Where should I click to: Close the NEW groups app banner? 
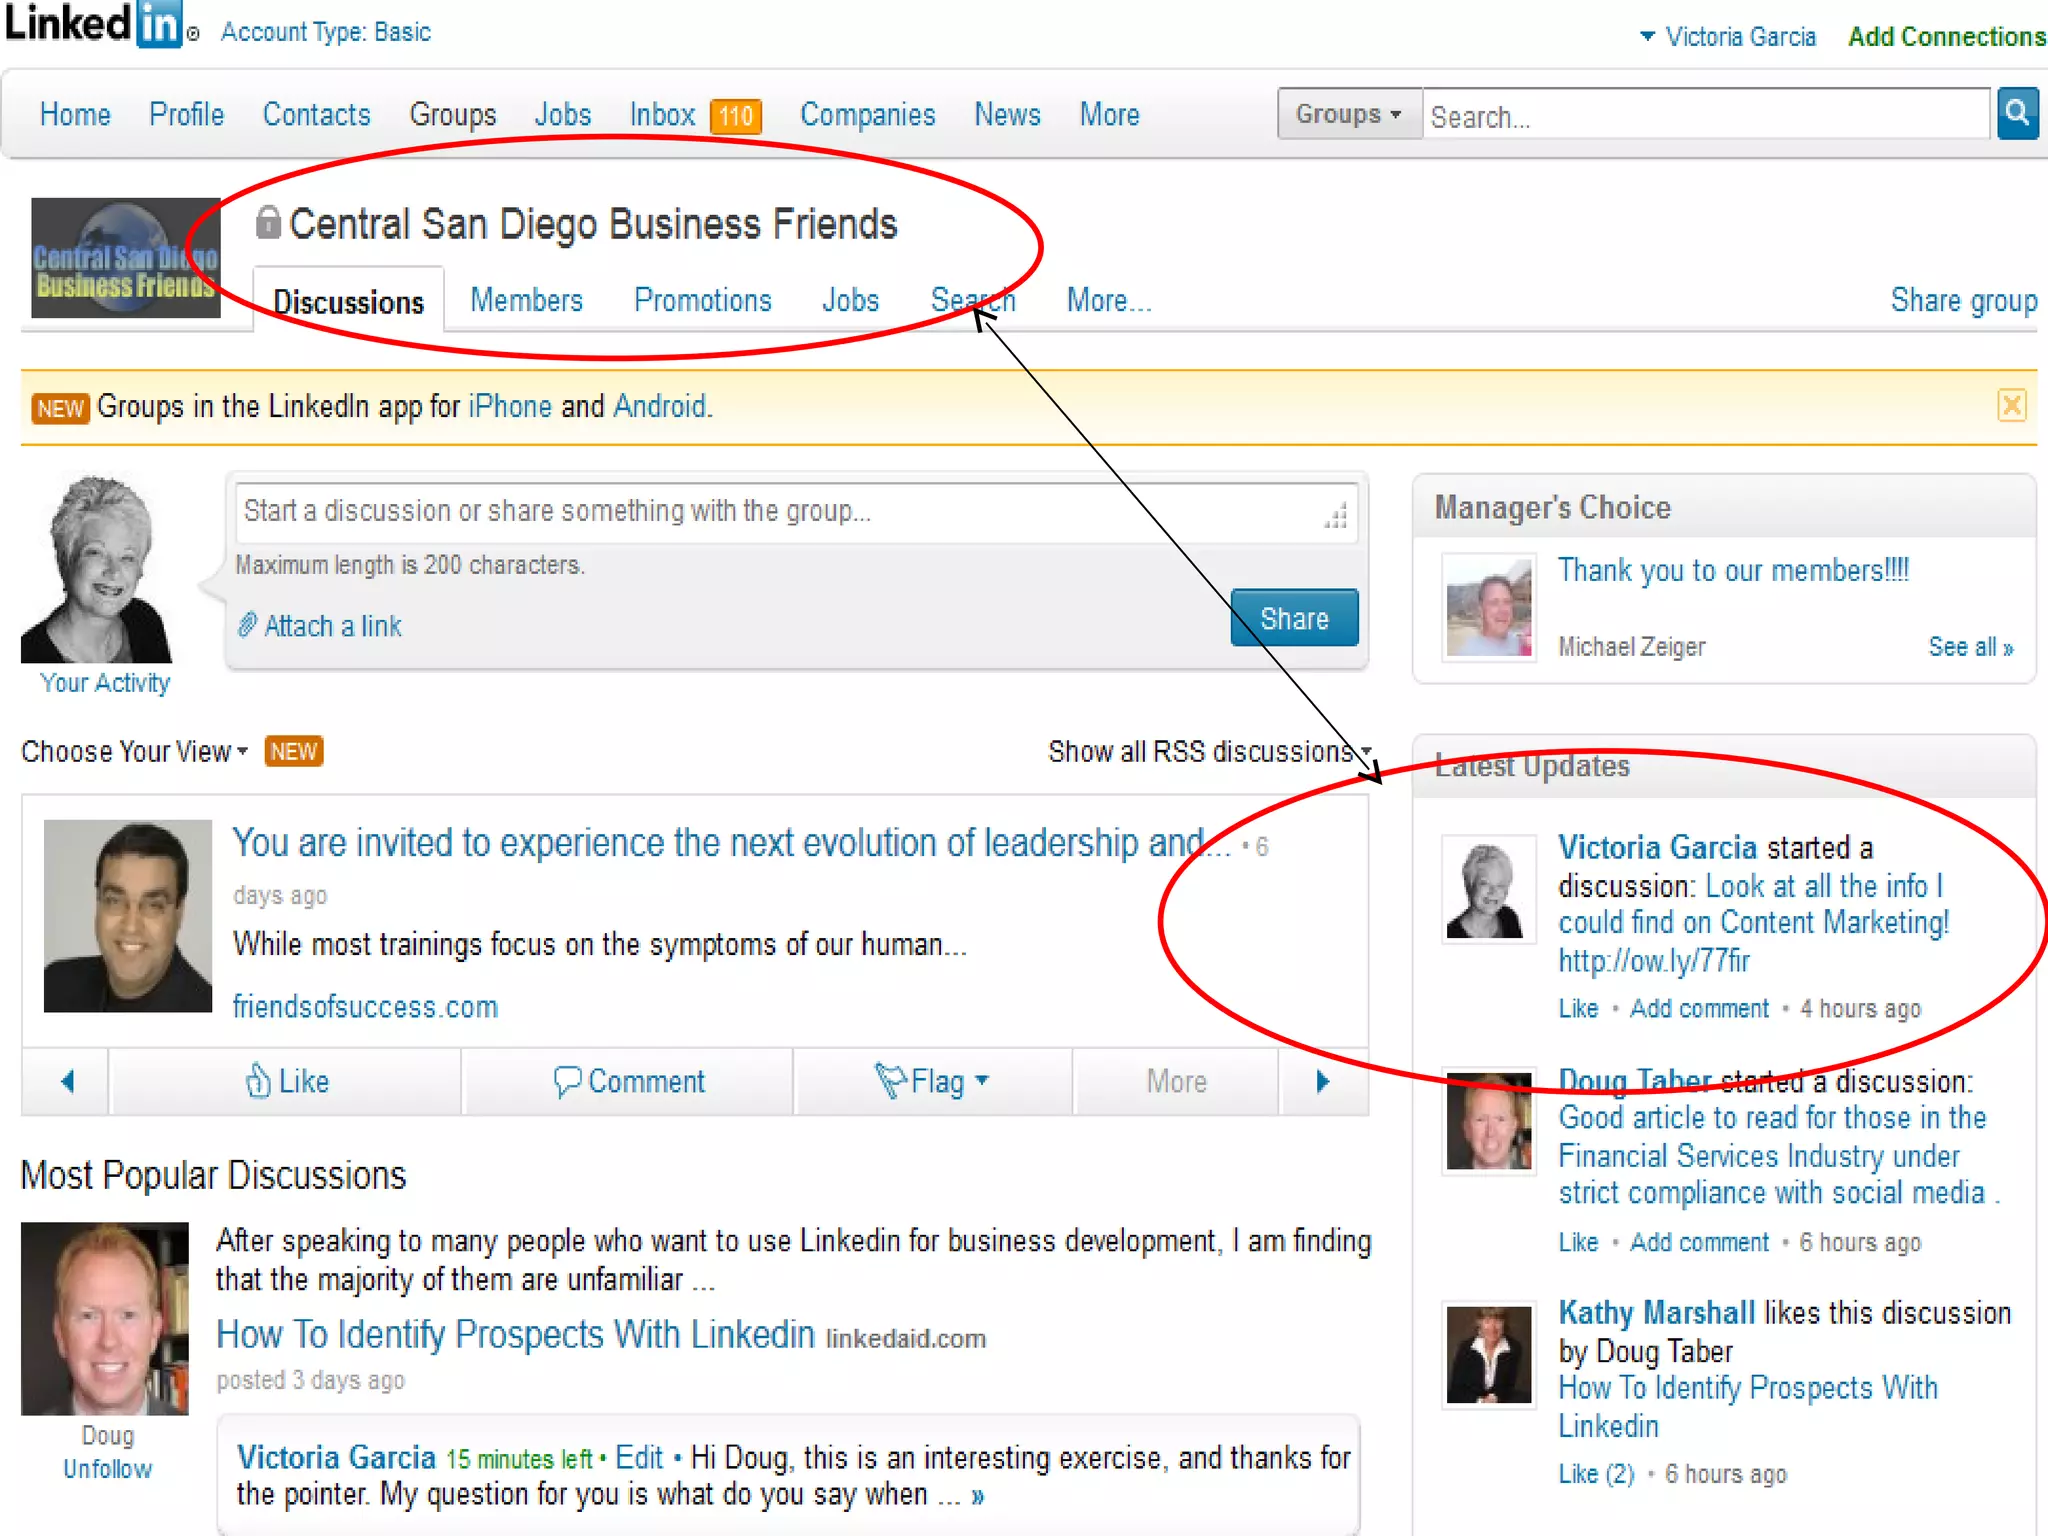[2011, 406]
